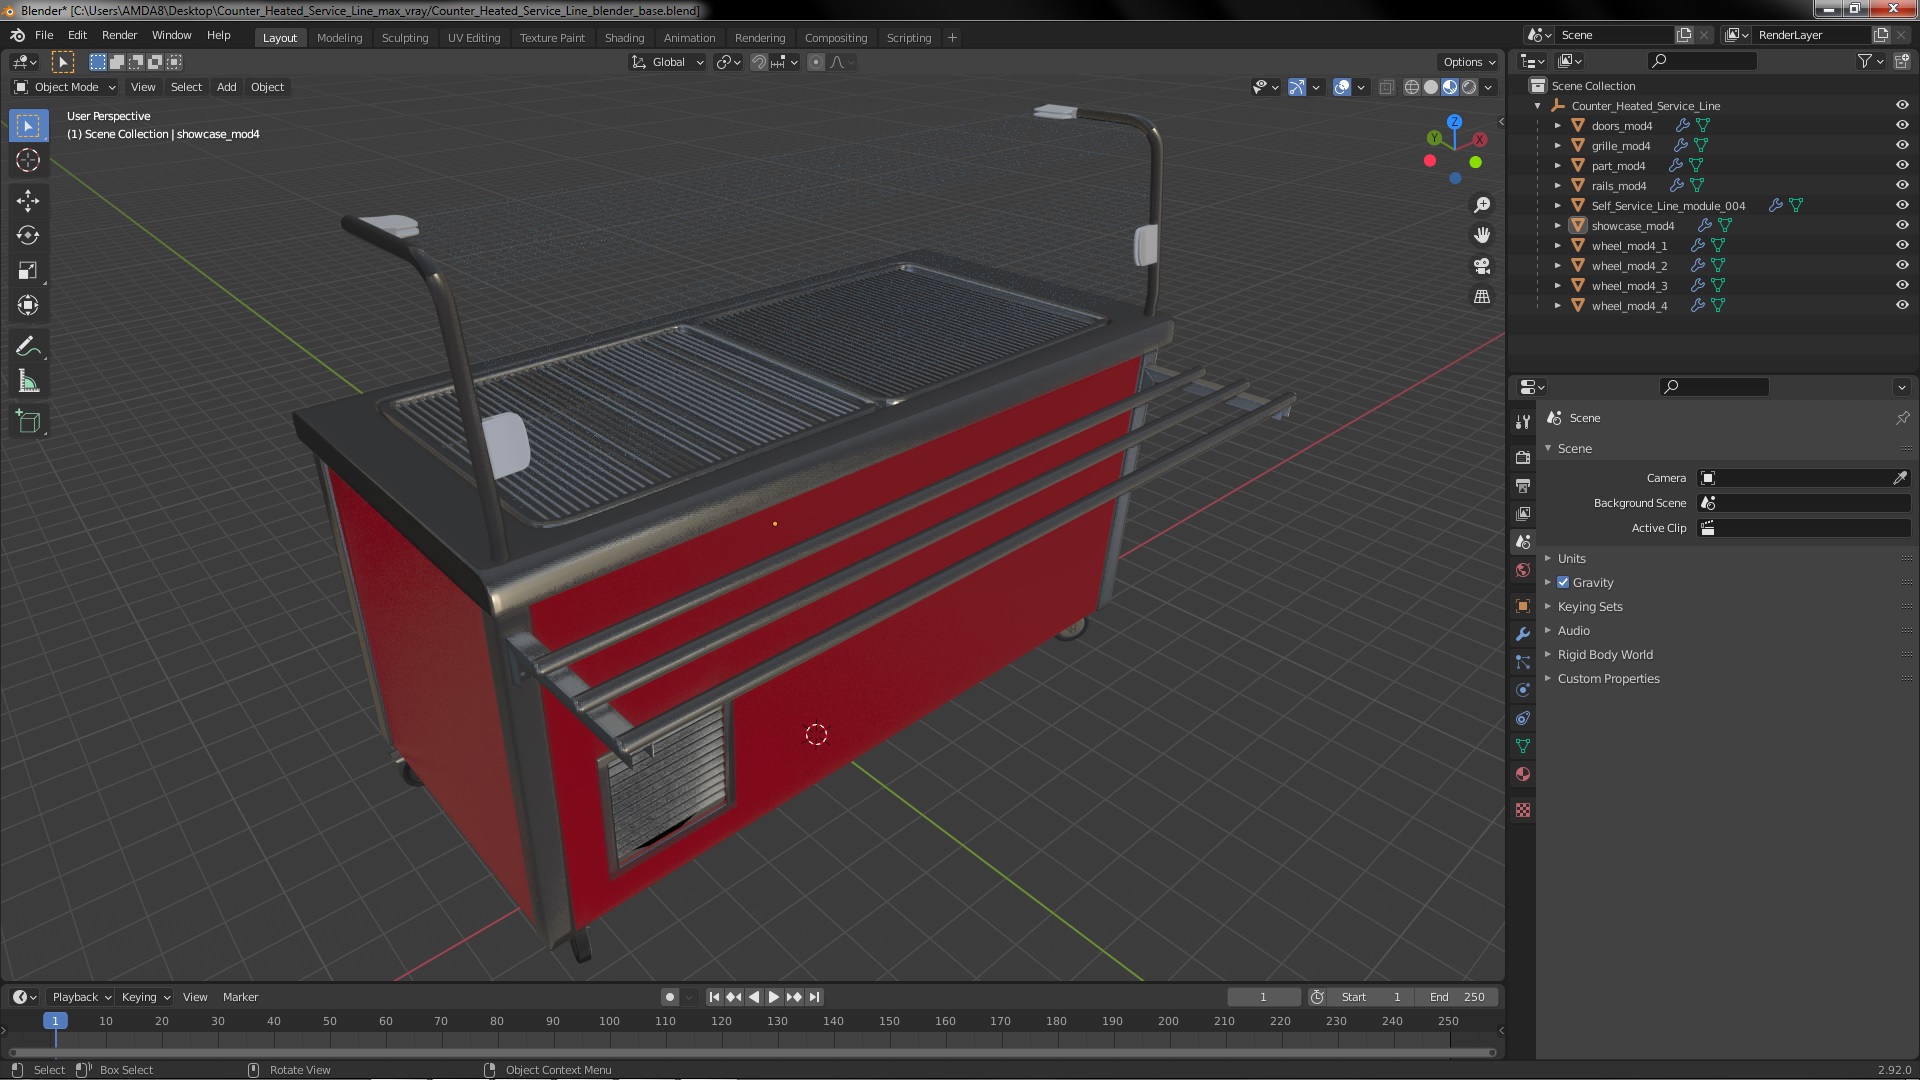The image size is (1920, 1080).
Task: Switch to the UV Editing workspace tab
Action: click(x=474, y=38)
